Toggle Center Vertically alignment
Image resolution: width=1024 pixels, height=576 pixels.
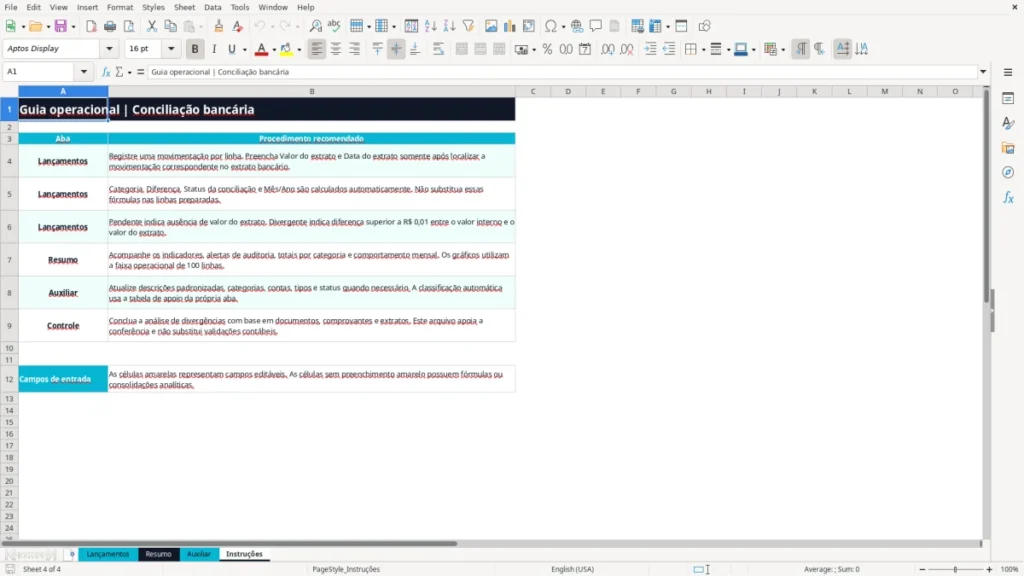(x=396, y=49)
